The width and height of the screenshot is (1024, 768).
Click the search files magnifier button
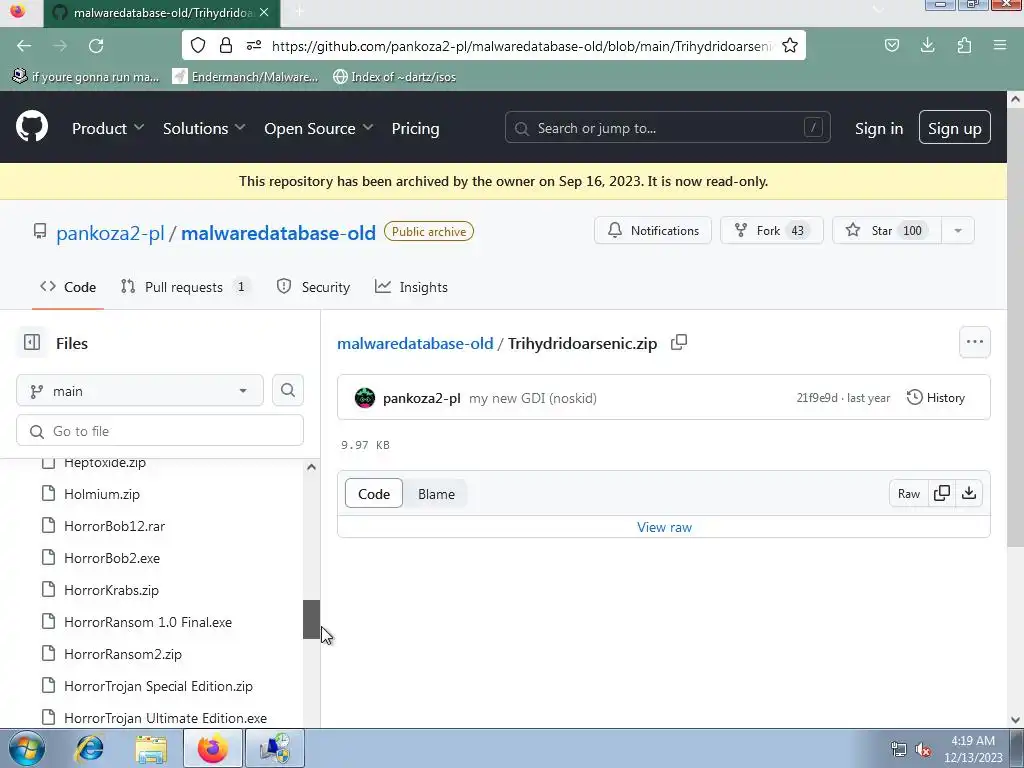(x=287, y=391)
